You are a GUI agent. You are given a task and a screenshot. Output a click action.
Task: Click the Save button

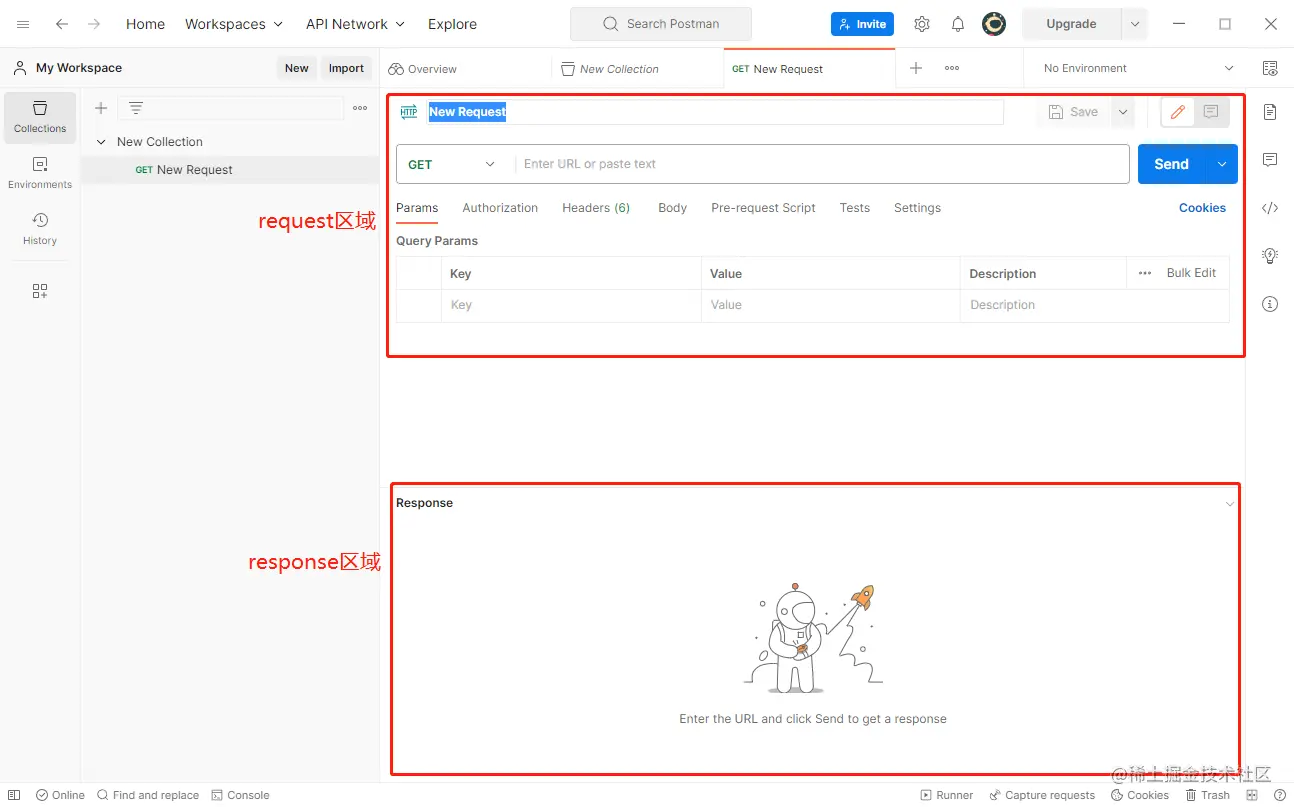[x=1073, y=112]
